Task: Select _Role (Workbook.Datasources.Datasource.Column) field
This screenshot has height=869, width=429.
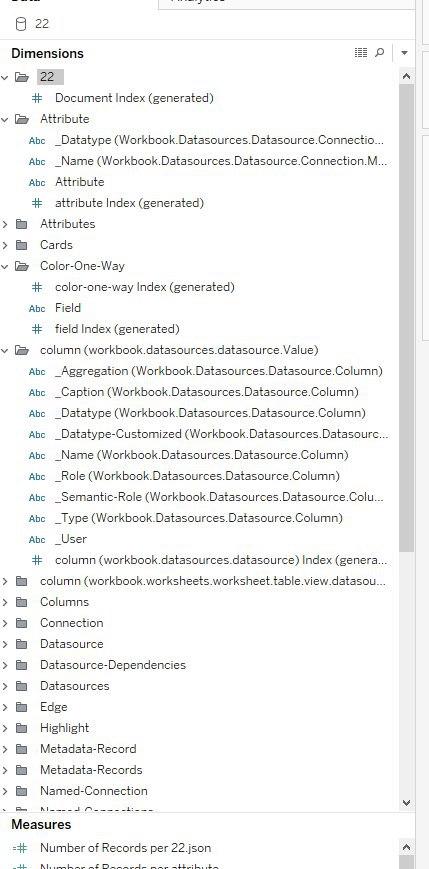Action: (x=197, y=476)
